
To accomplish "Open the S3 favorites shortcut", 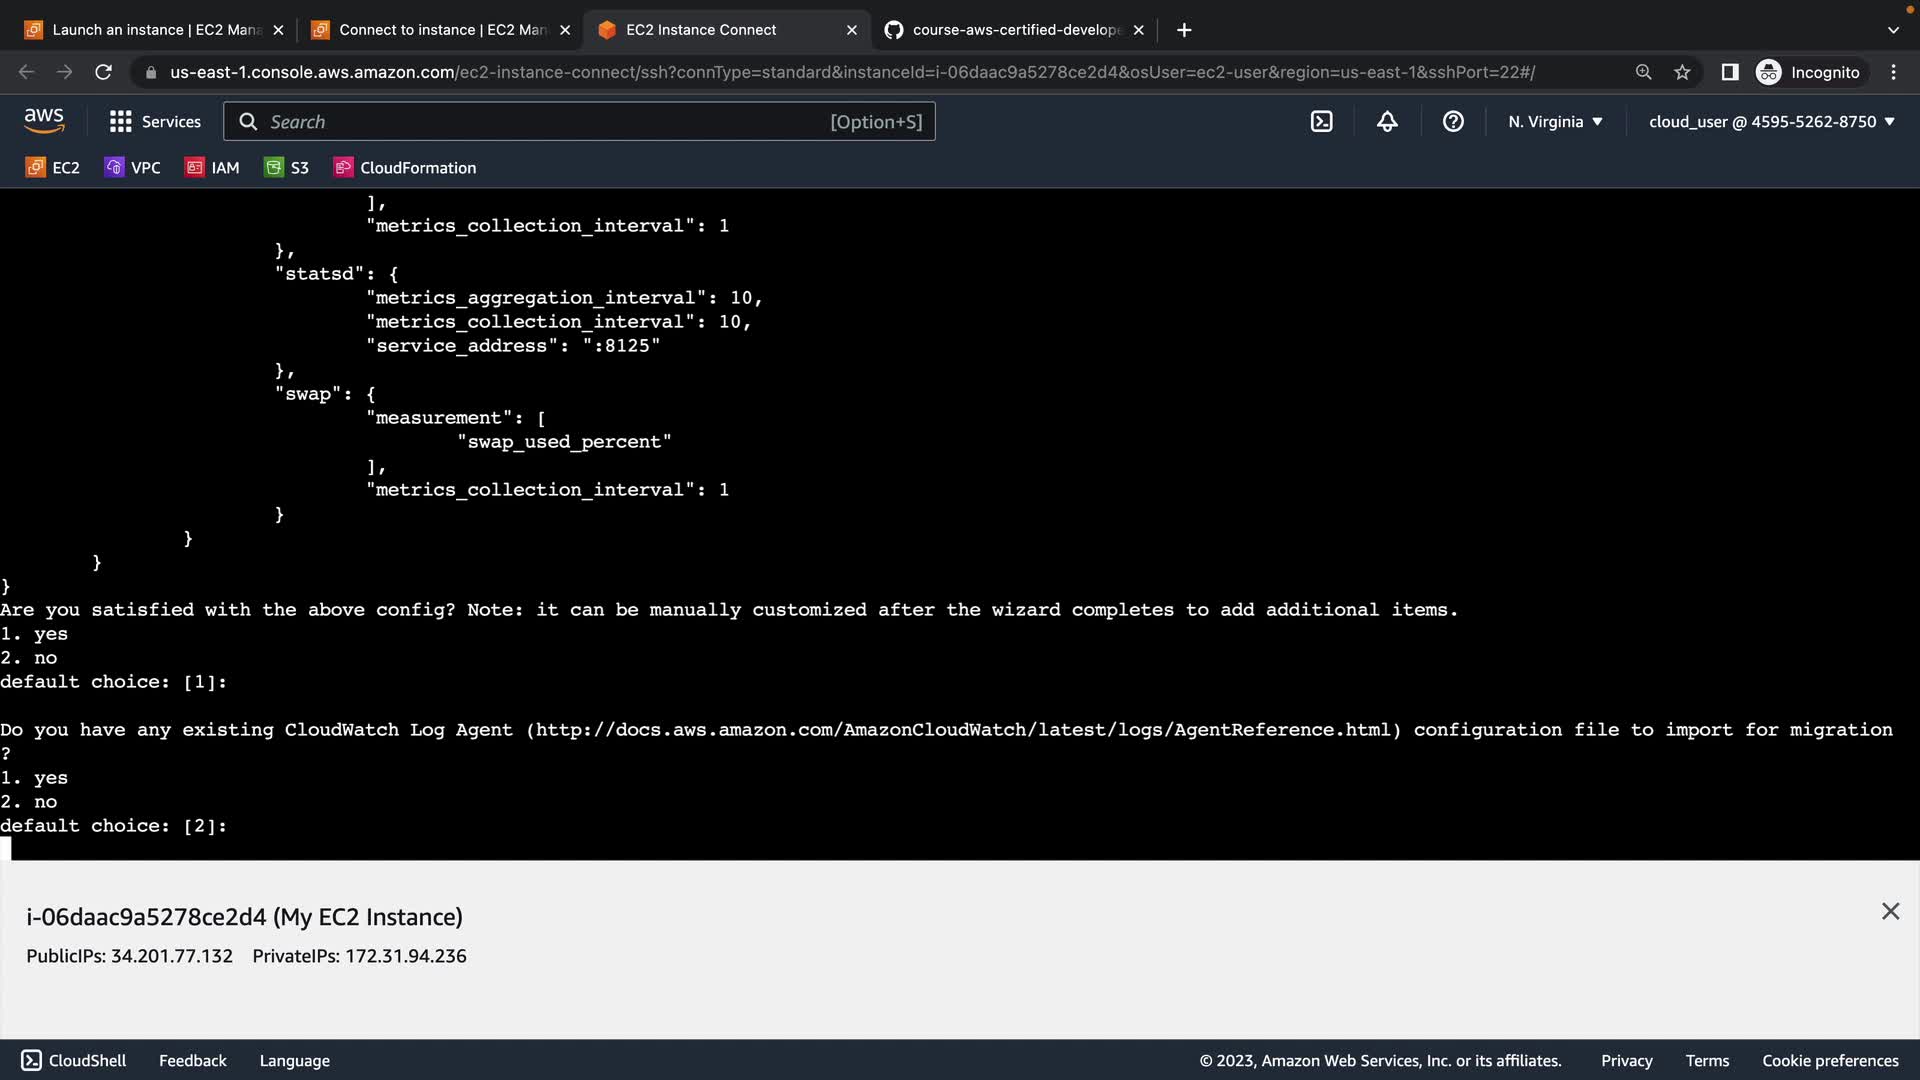I will (x=287, y=168).
